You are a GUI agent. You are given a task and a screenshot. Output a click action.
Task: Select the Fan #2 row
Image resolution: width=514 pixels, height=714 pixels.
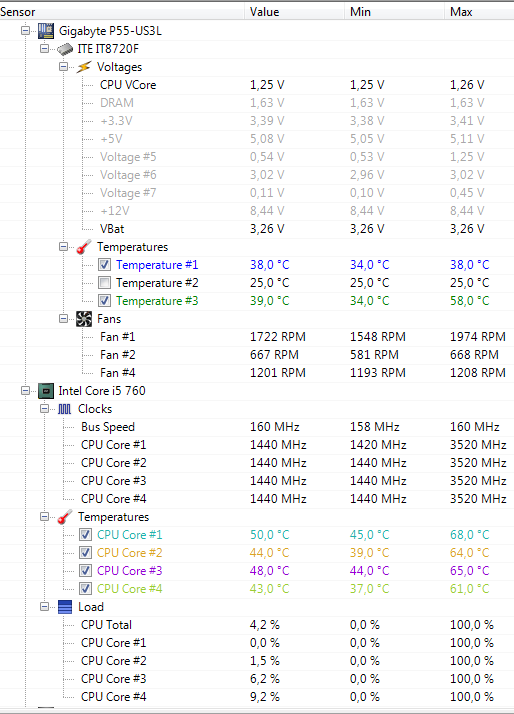click(x=257, y=355)
